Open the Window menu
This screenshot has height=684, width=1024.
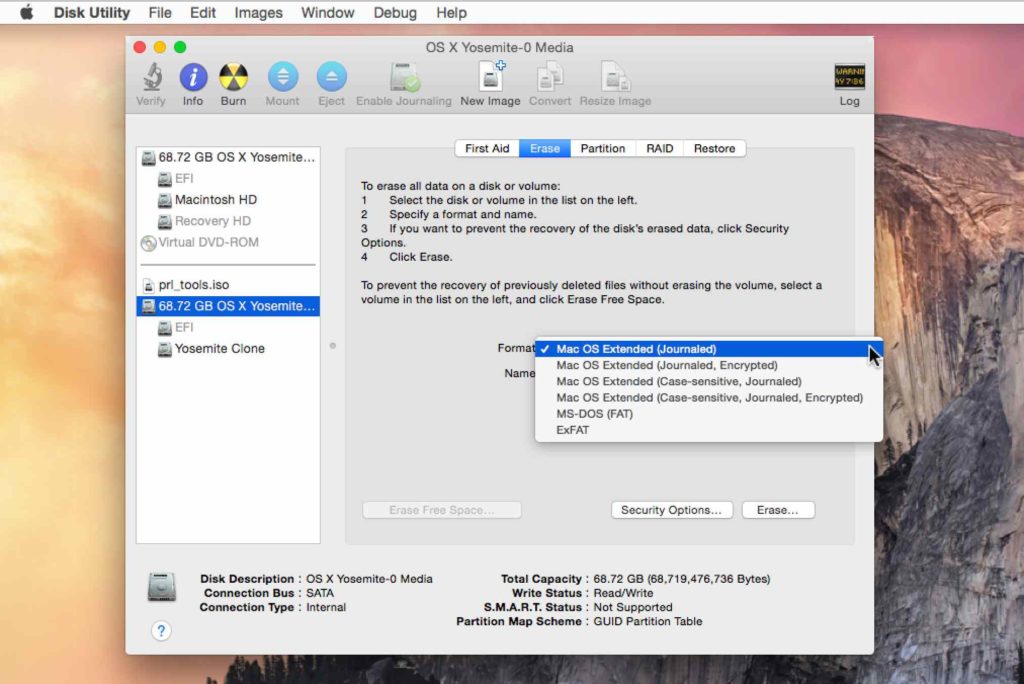(x=328, y=12)
